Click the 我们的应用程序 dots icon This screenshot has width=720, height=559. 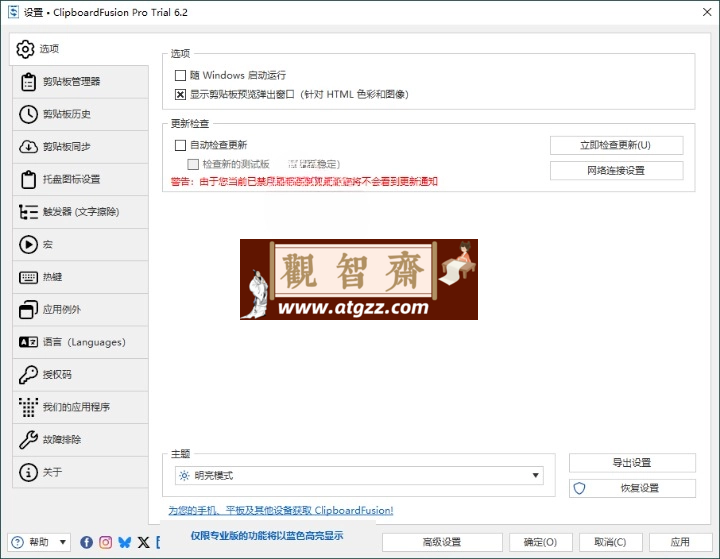[28, 407]
